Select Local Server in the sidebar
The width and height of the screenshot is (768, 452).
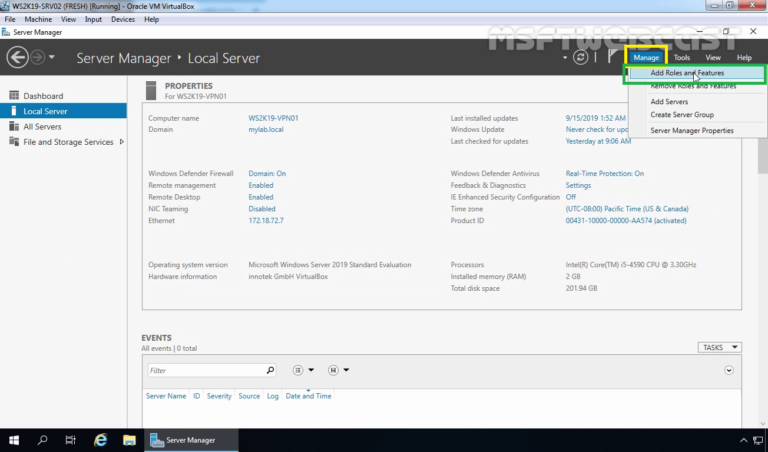(x=63, y=111)
